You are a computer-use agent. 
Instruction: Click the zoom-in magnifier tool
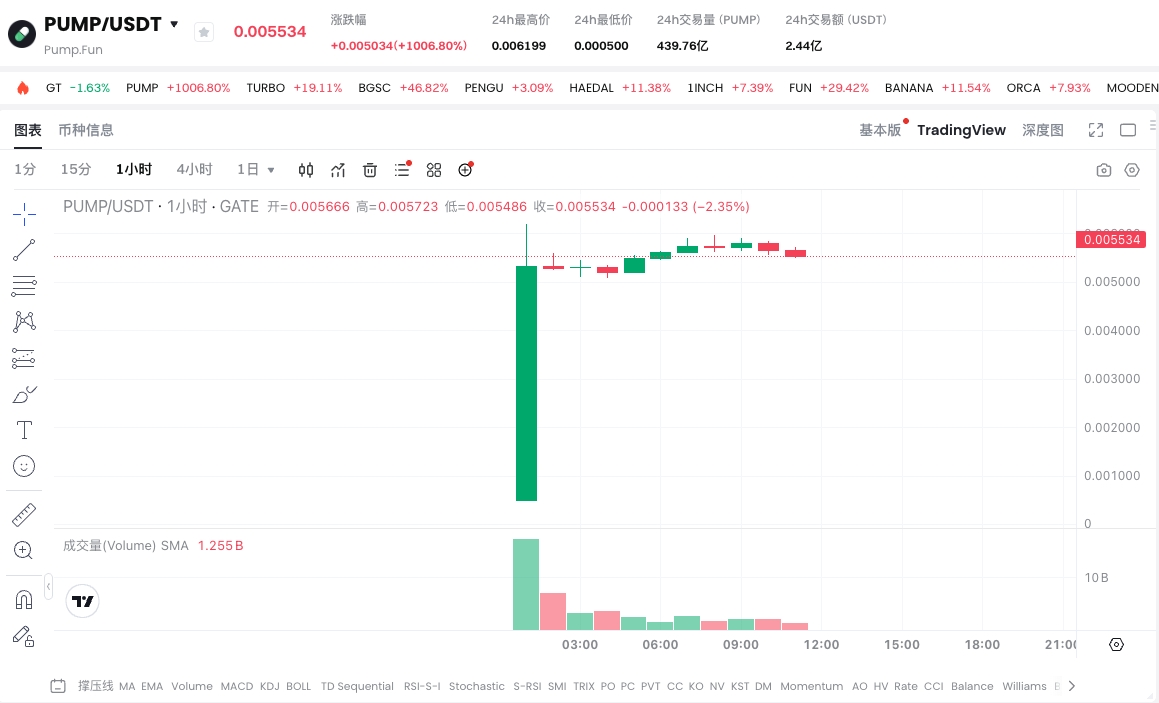coord(24,550)
